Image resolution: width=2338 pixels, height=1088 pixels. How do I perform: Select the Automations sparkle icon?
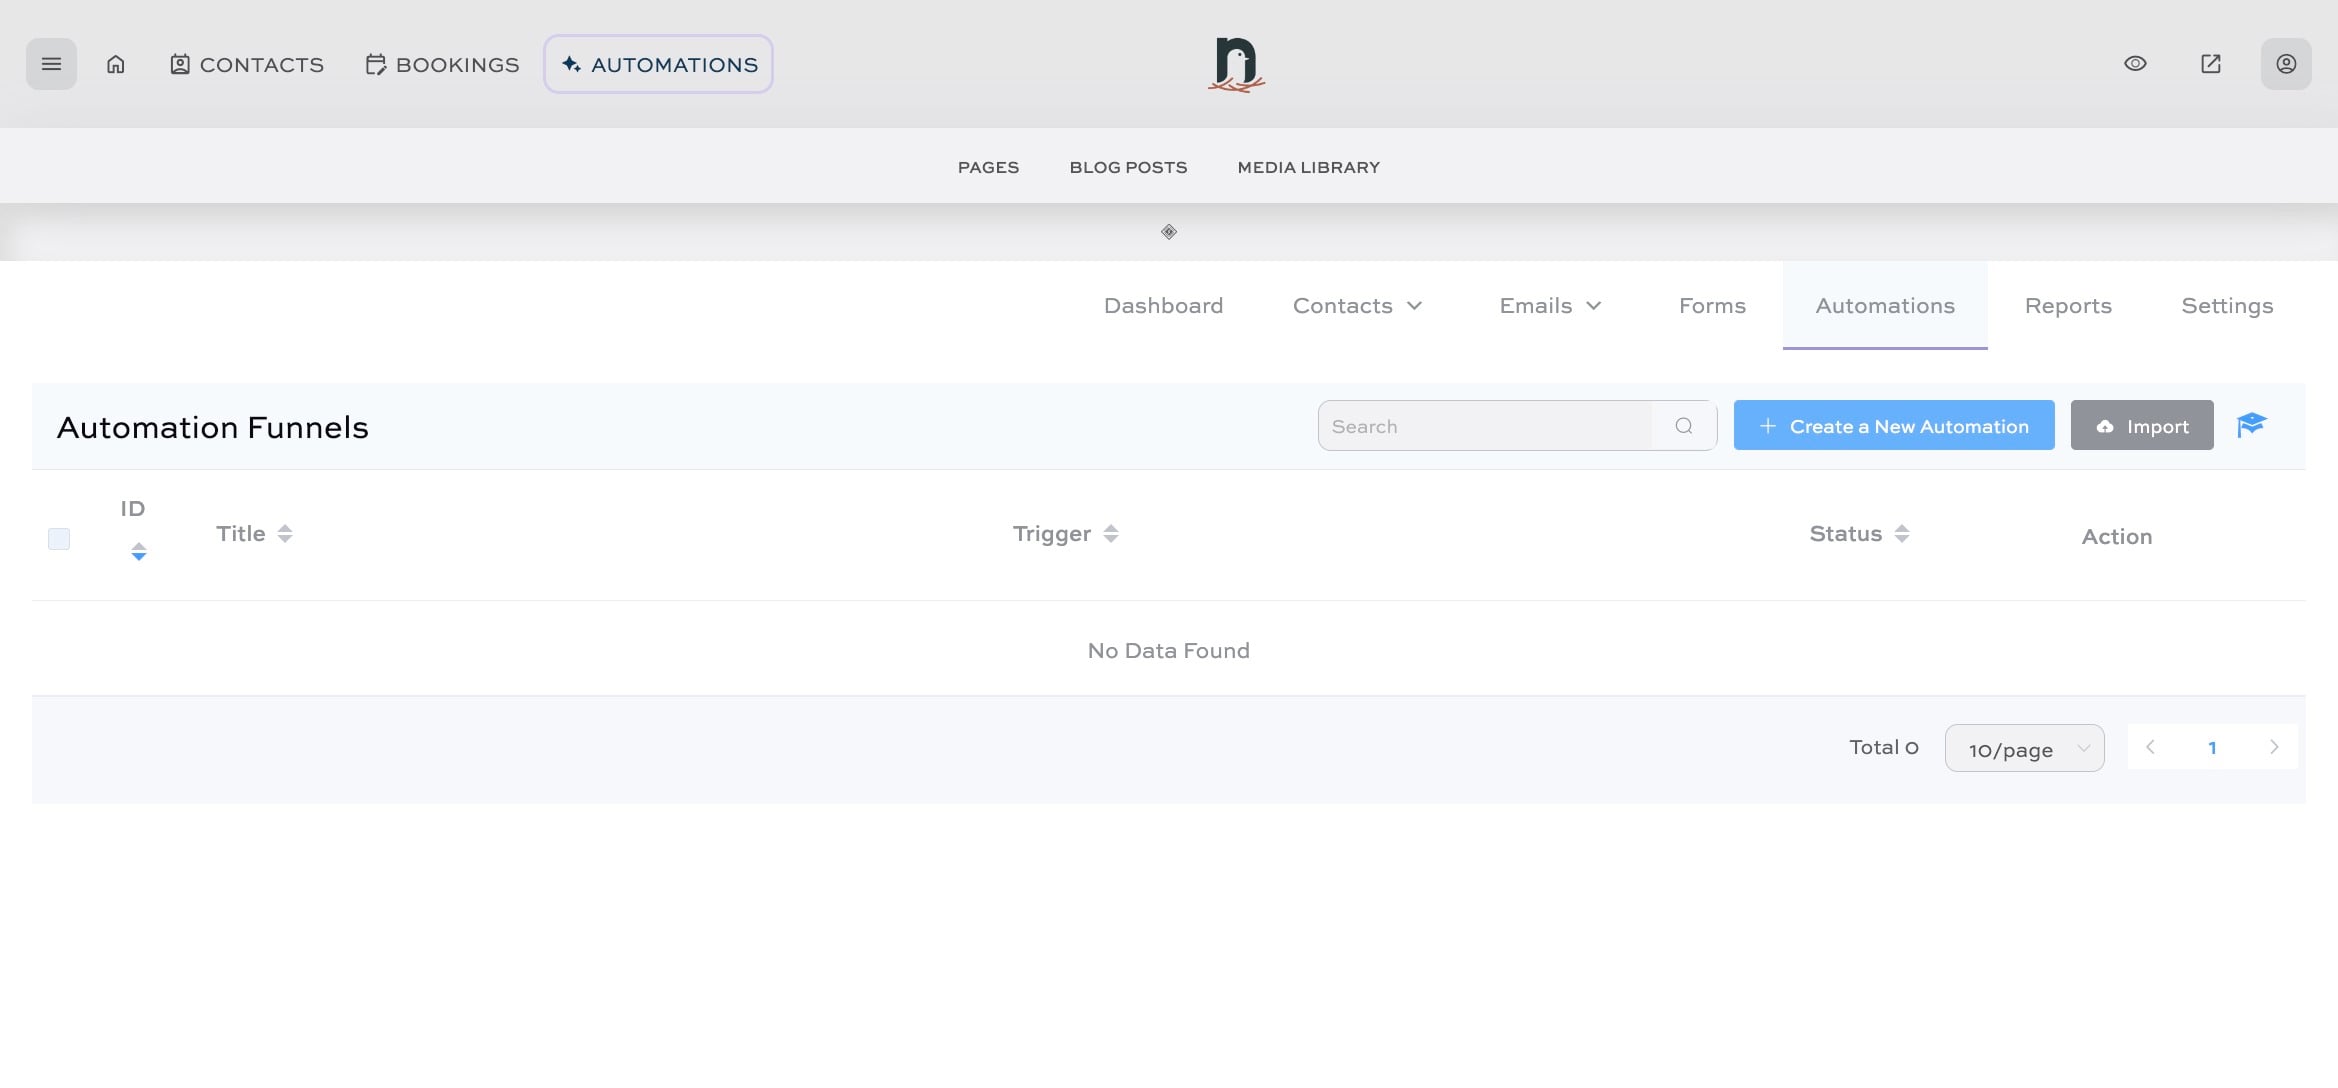pos(572,63)
